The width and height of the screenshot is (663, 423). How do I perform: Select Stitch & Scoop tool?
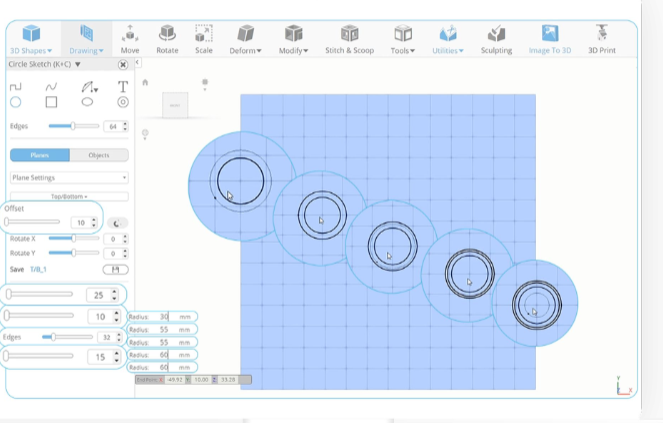[x=349, y=40]
